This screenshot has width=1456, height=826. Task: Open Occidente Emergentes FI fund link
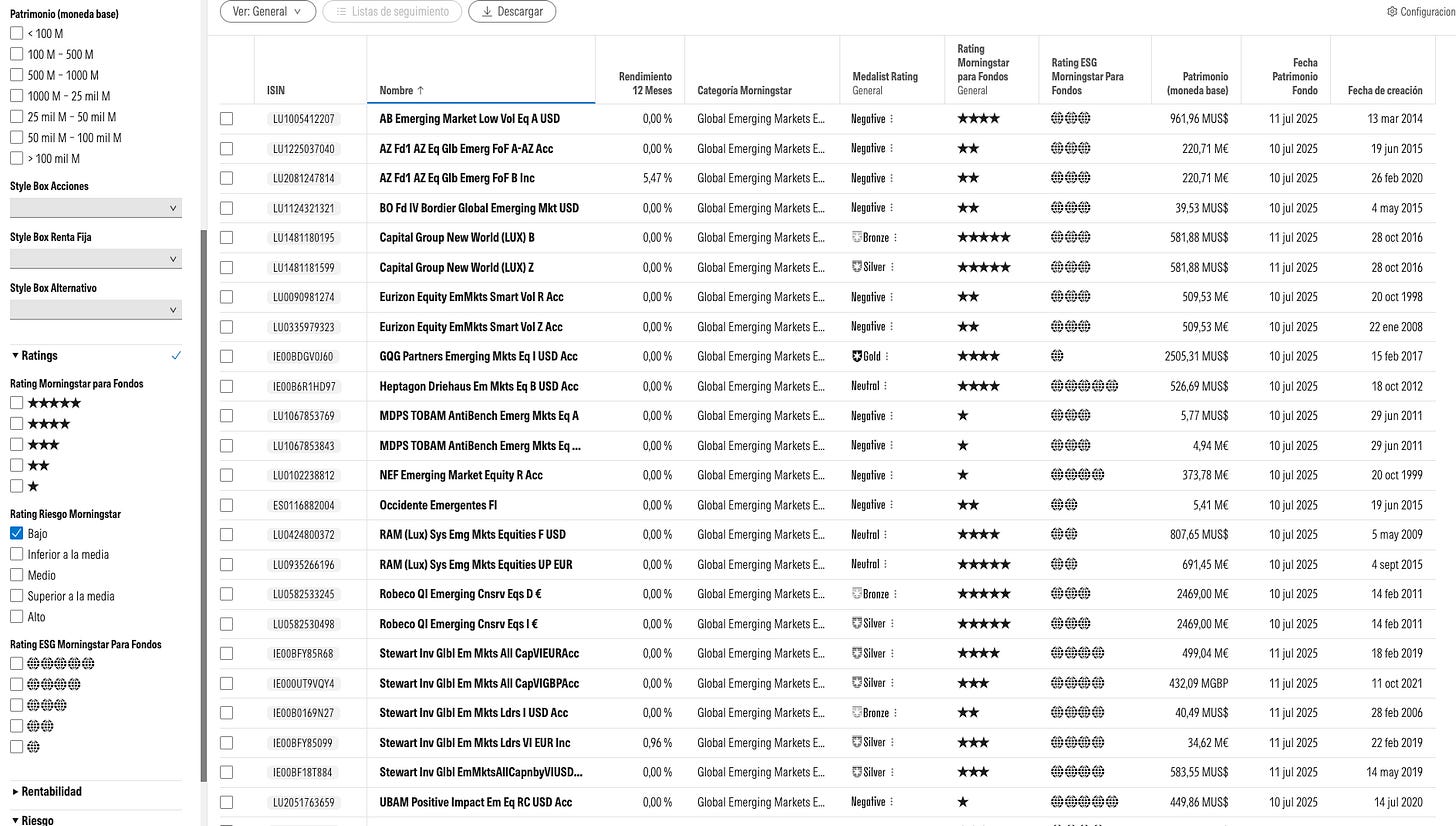(438, 505)
